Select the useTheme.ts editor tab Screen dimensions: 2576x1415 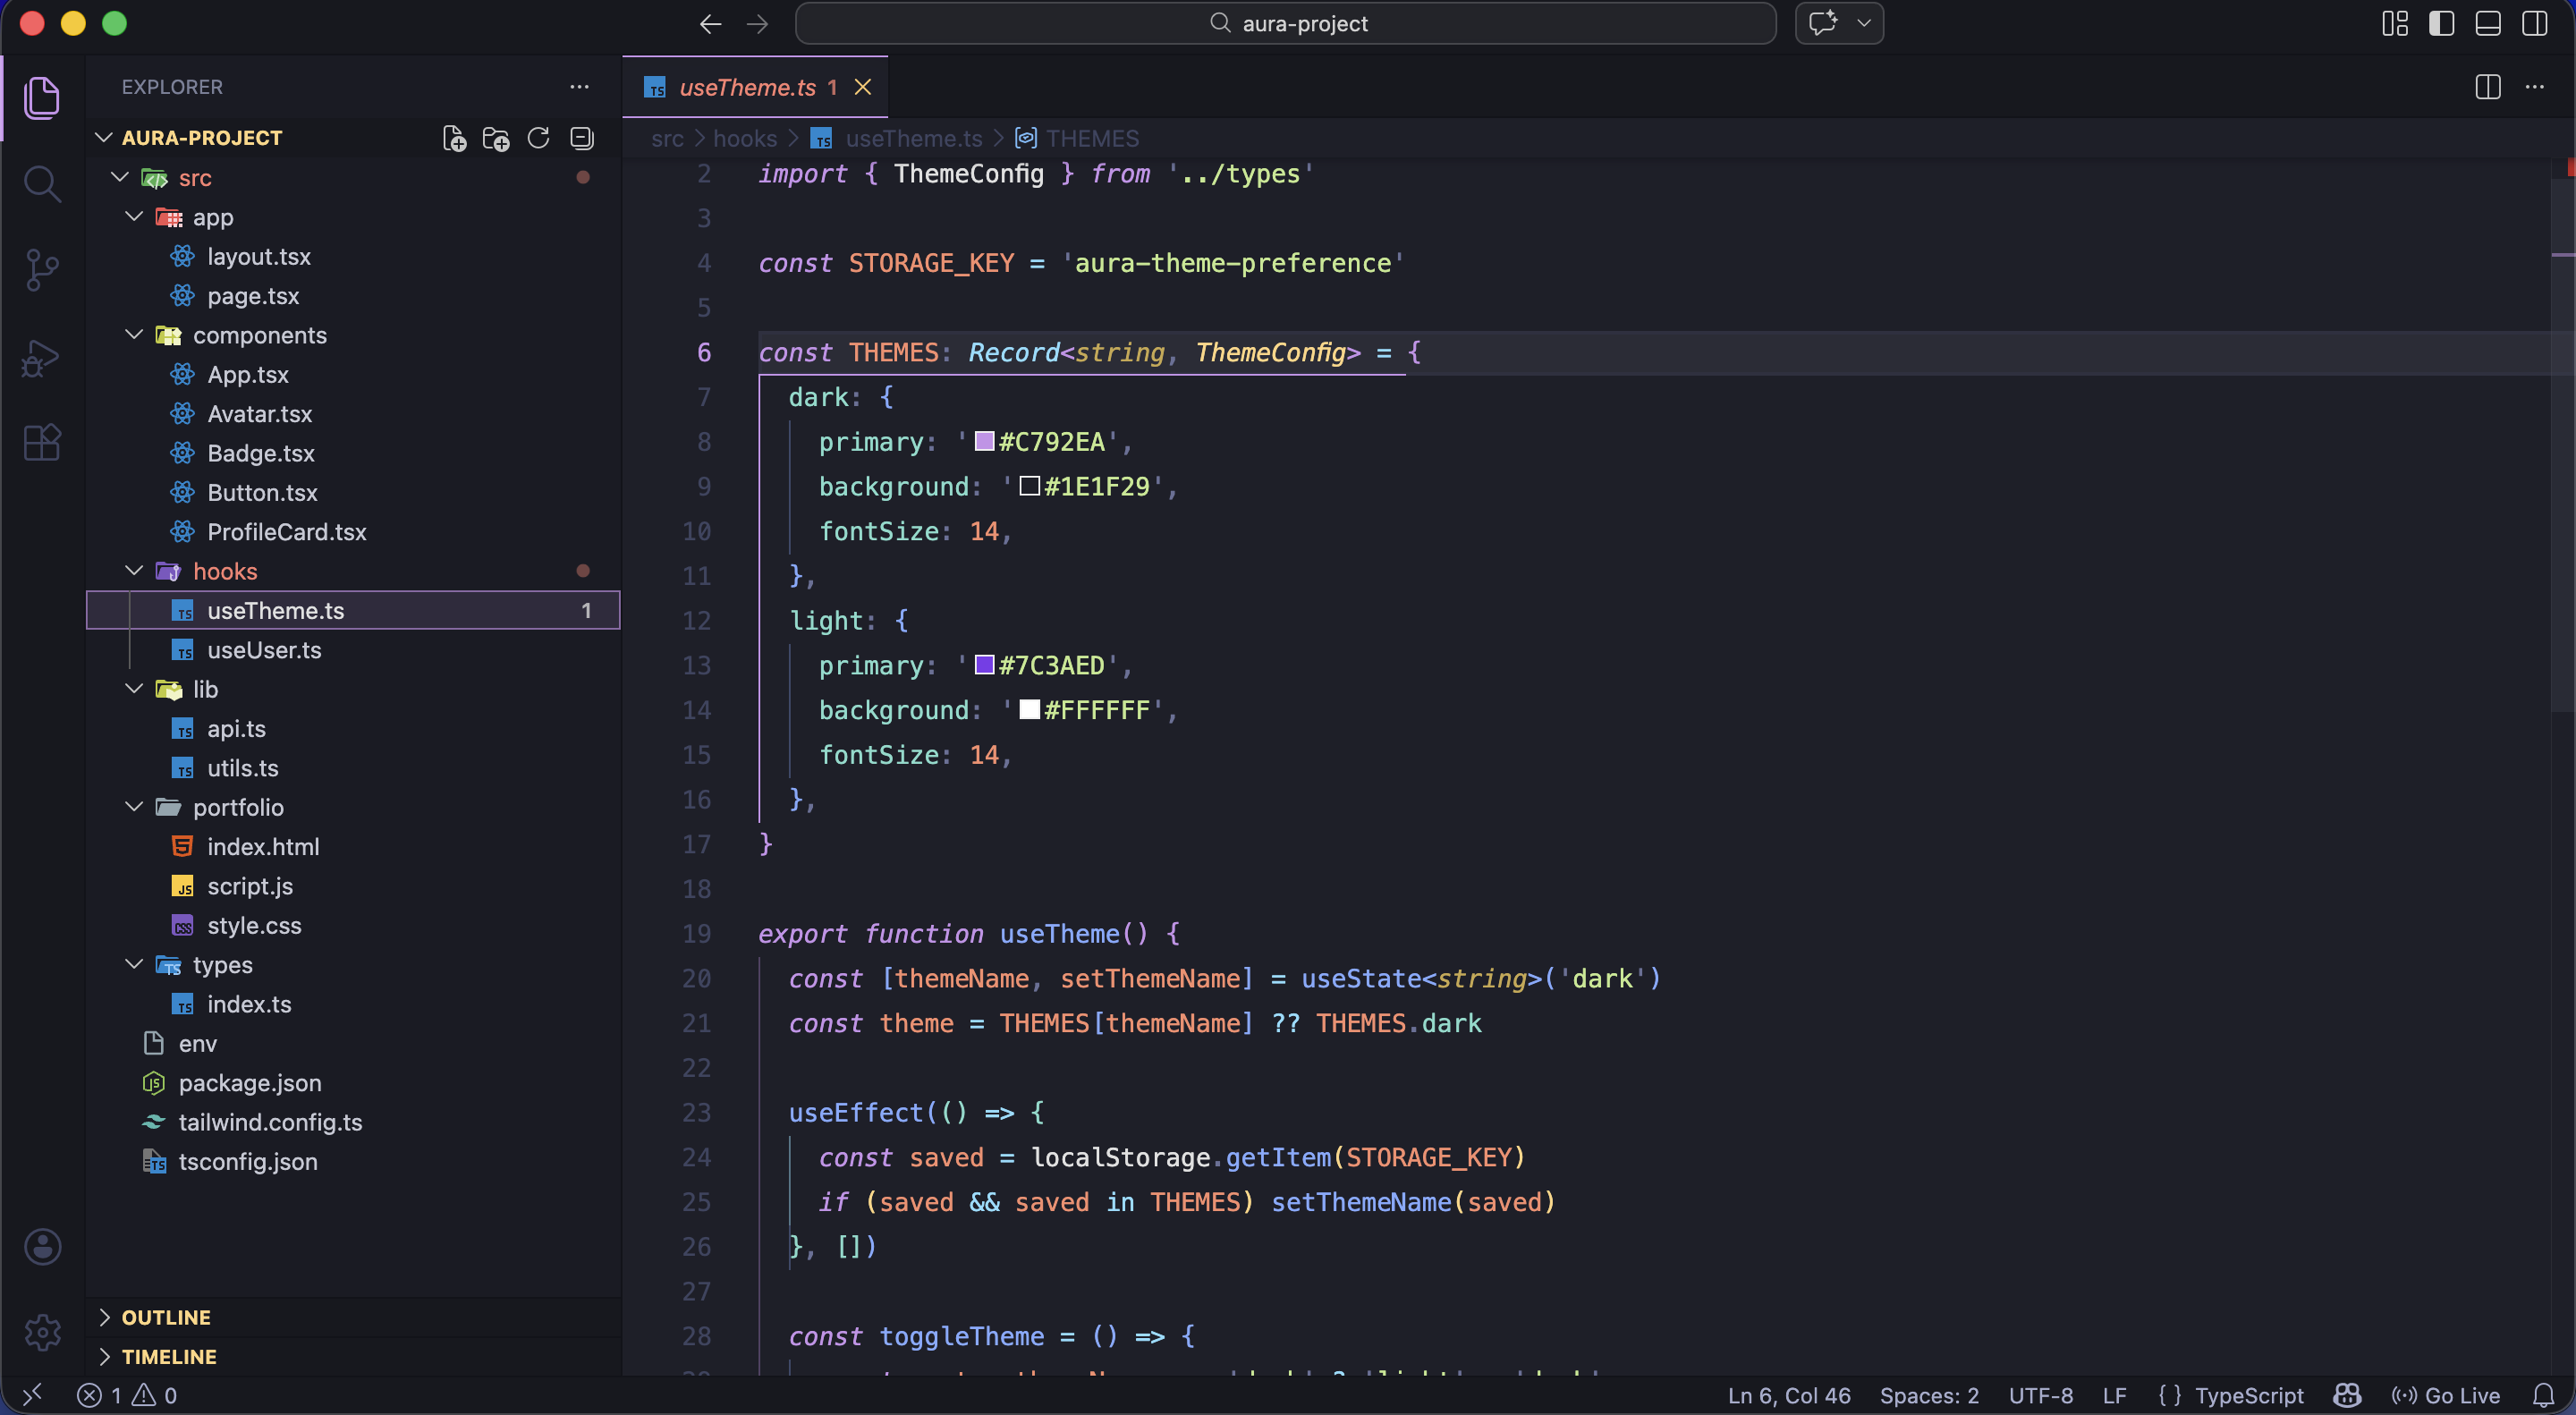(746, 87)
